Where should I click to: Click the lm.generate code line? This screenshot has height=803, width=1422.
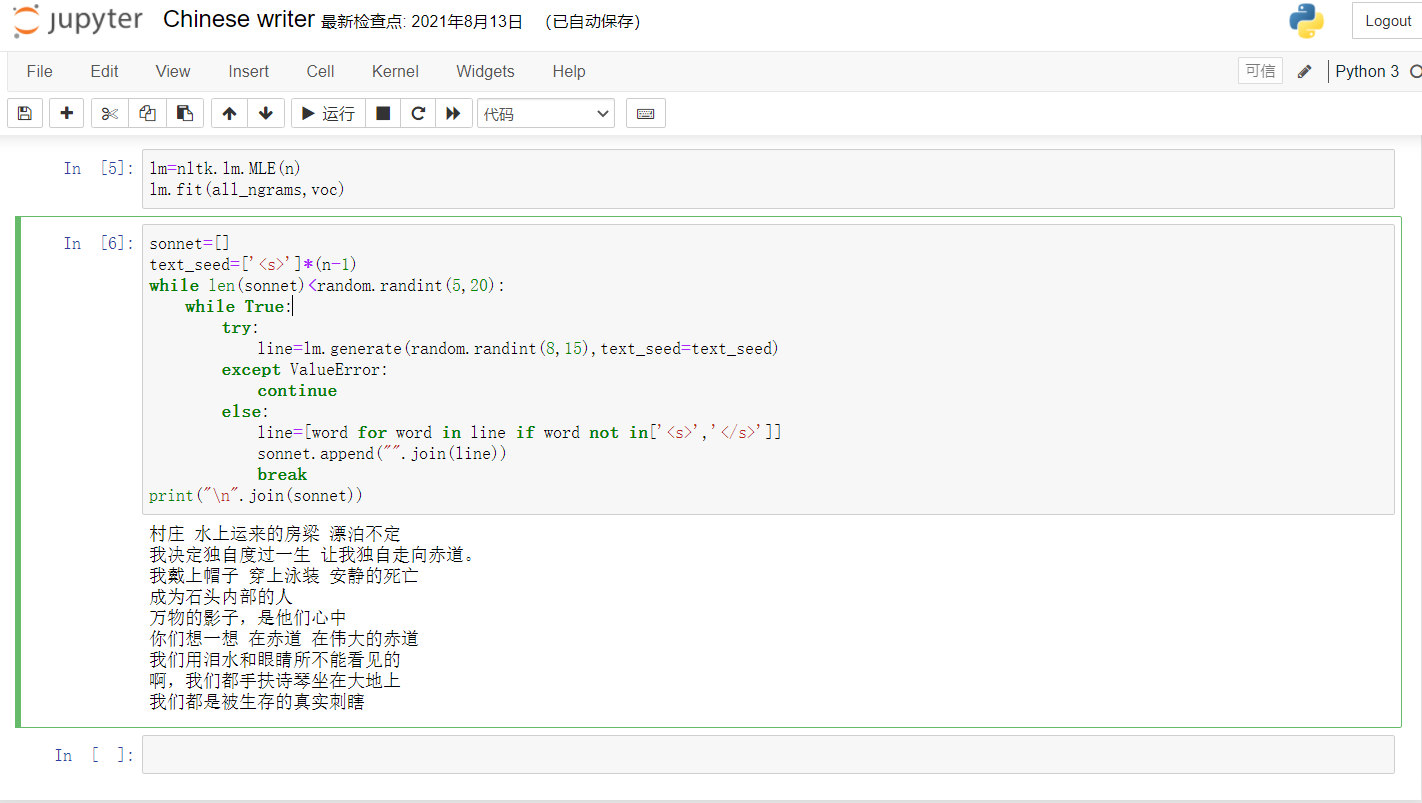tap(518, 348)
